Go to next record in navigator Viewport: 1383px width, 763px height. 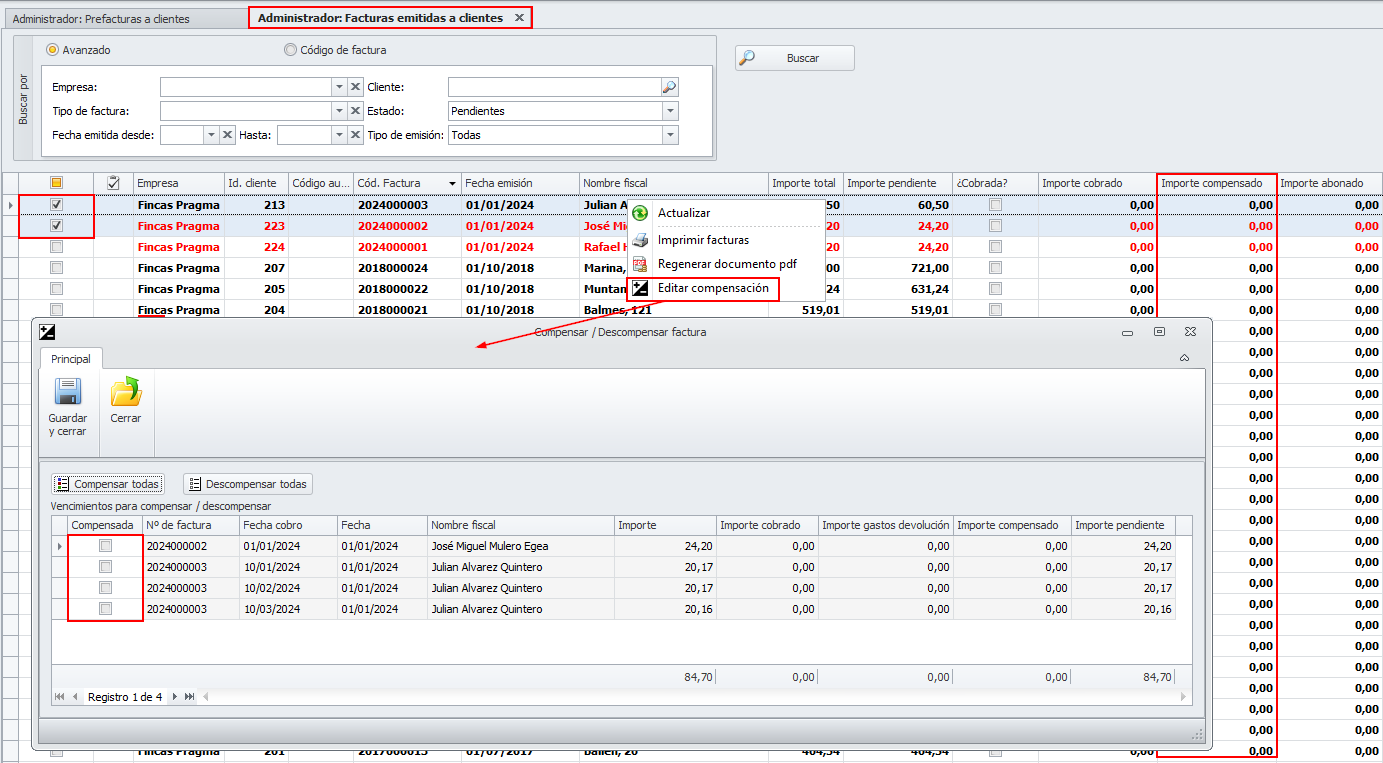pos(175,697)
